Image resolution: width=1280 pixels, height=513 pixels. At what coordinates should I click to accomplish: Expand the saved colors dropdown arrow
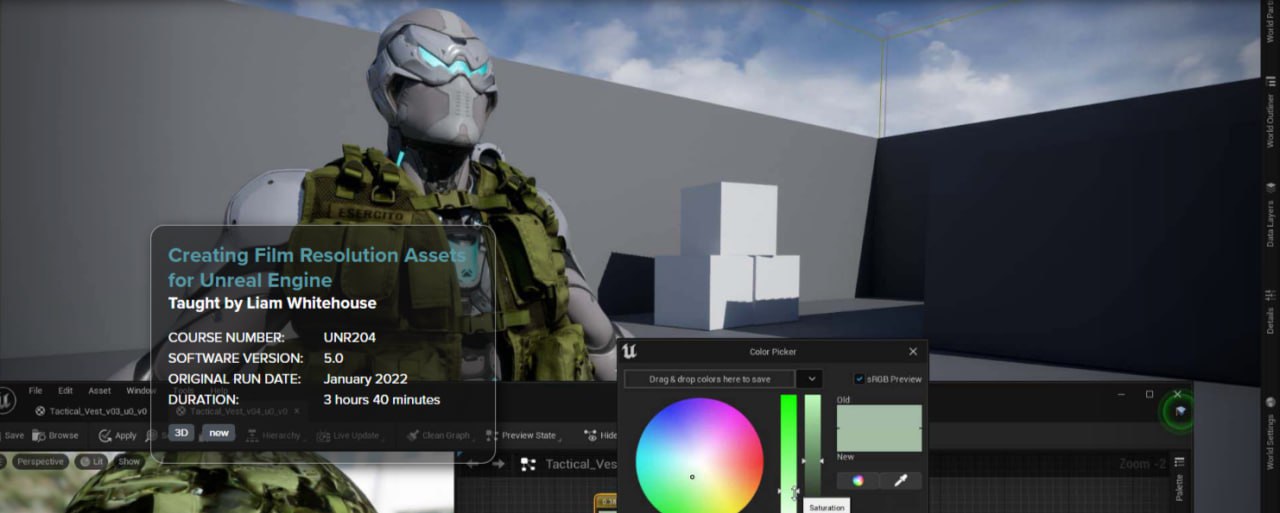coord(810,379)
